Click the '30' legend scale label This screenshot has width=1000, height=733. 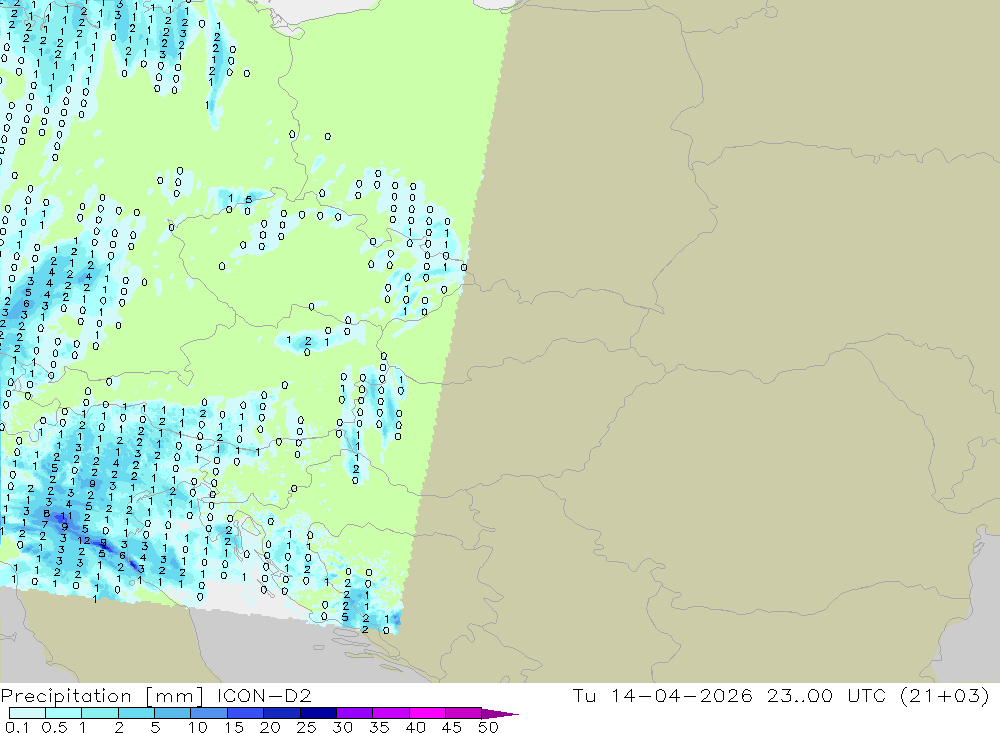click(342, 727)
